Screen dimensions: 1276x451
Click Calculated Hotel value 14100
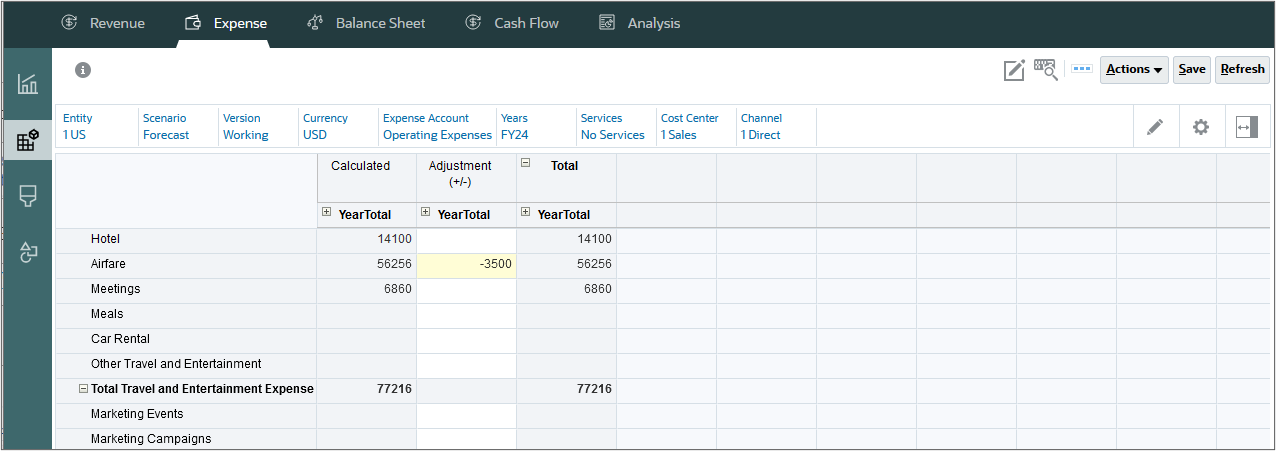pyautogui.click(x=367, y=240)
